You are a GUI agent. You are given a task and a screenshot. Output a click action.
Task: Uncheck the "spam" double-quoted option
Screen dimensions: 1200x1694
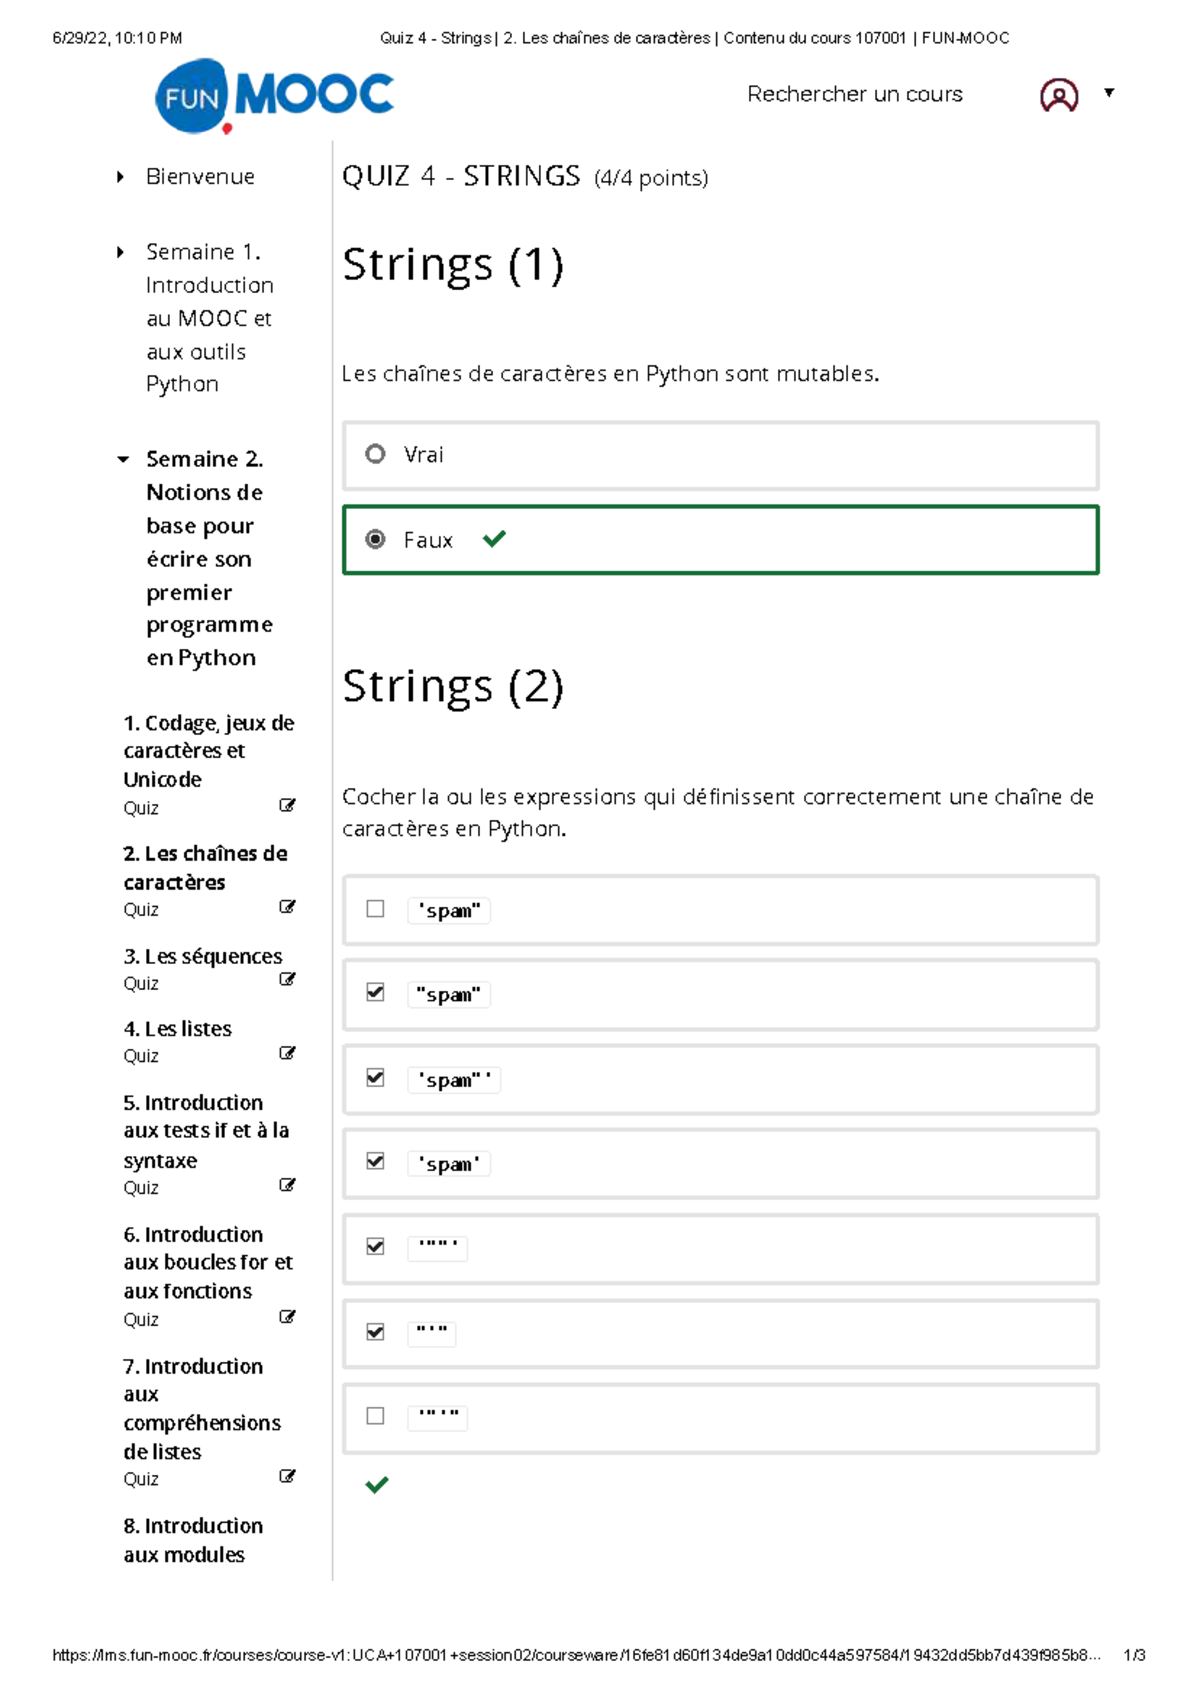pyautogui.click(x=375, y=993)
